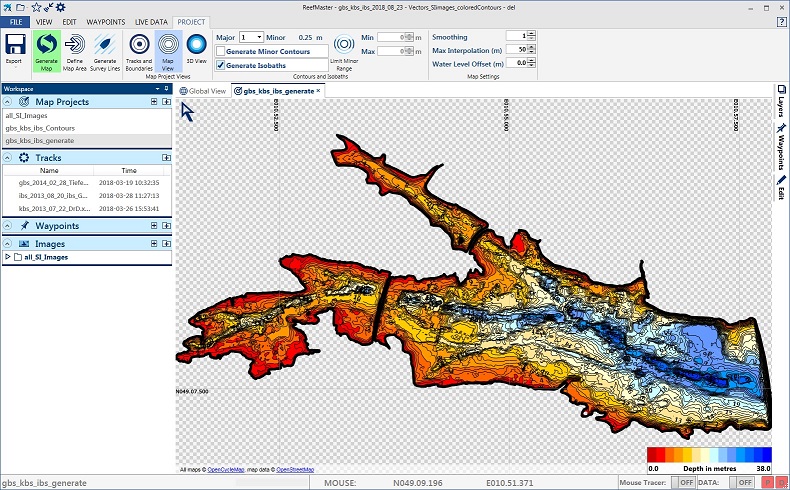790x490 pixels.
Task: Collapse the Tracks panel section
Action: 9,158
